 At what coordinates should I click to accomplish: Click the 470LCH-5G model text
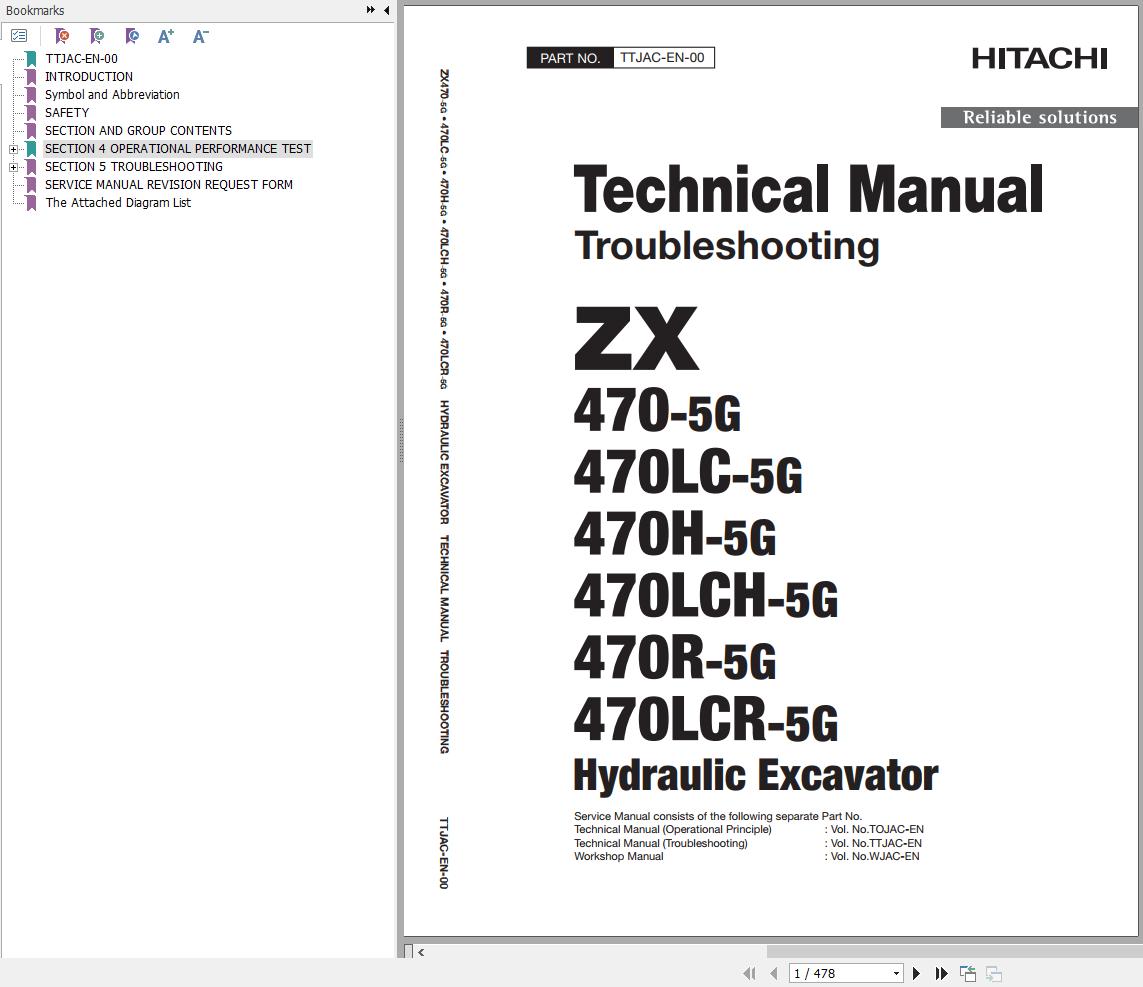pos(706,596)
